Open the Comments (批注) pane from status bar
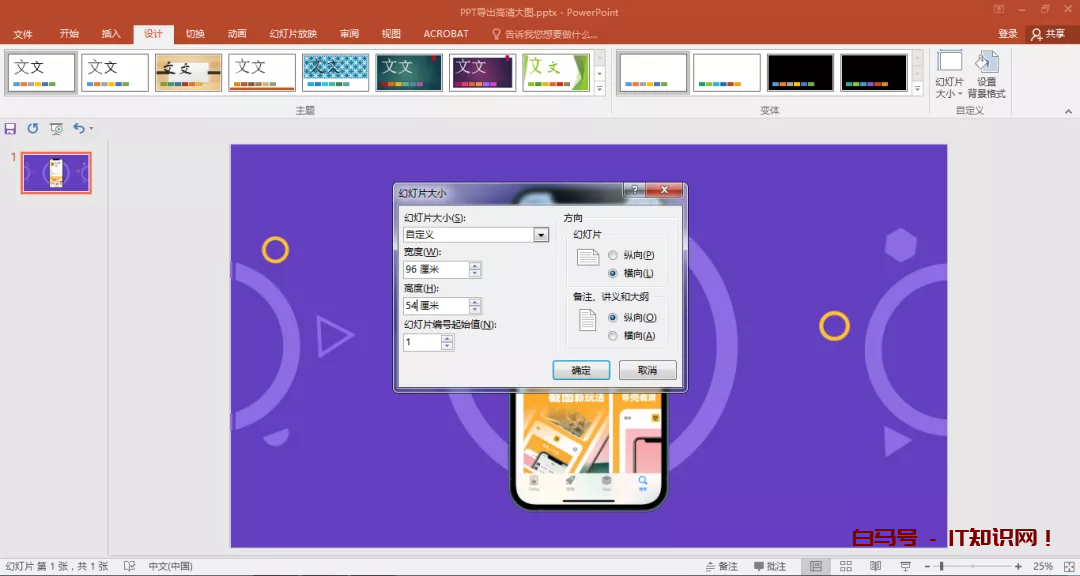 pos(768,566)
